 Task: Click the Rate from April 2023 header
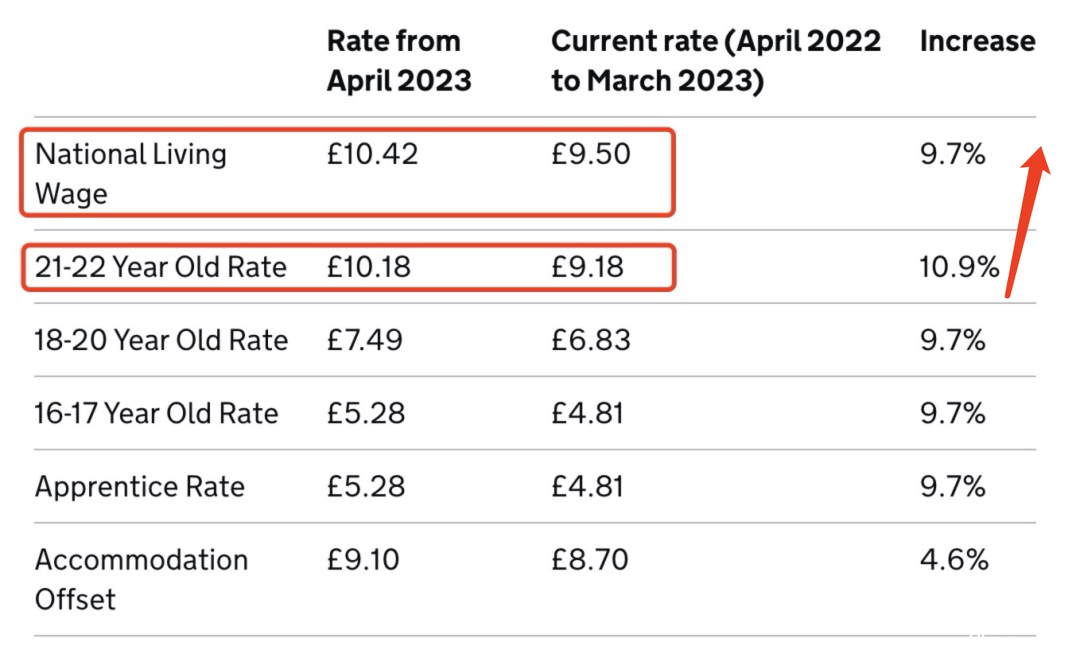(x=399, y=61)
